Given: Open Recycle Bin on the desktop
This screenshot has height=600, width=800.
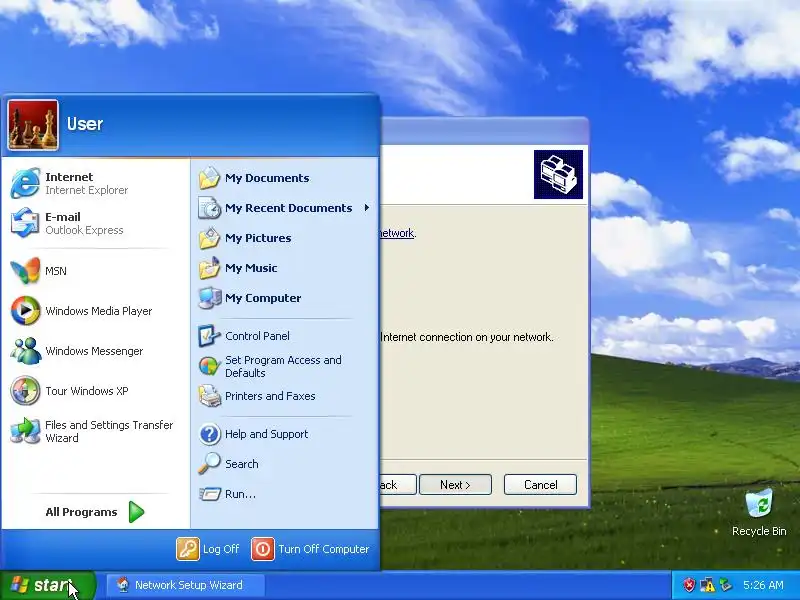Looking at the screenshot, I should [x=759, y=512].
